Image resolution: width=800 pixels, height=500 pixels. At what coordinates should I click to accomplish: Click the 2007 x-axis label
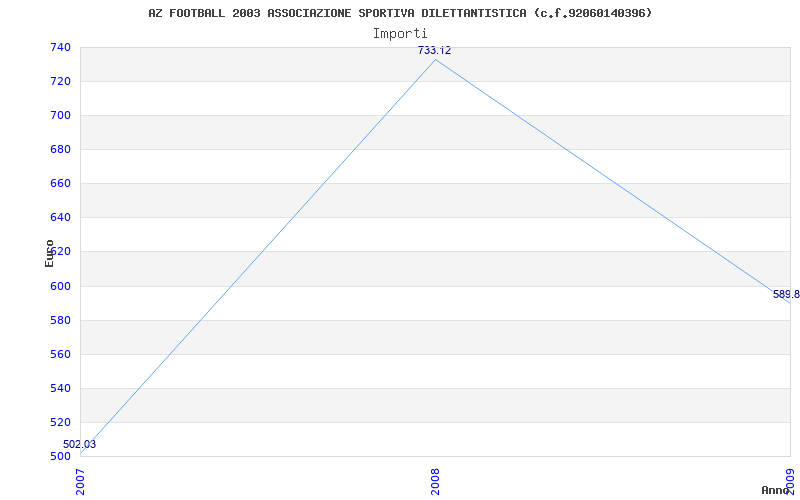click(81, 482)
